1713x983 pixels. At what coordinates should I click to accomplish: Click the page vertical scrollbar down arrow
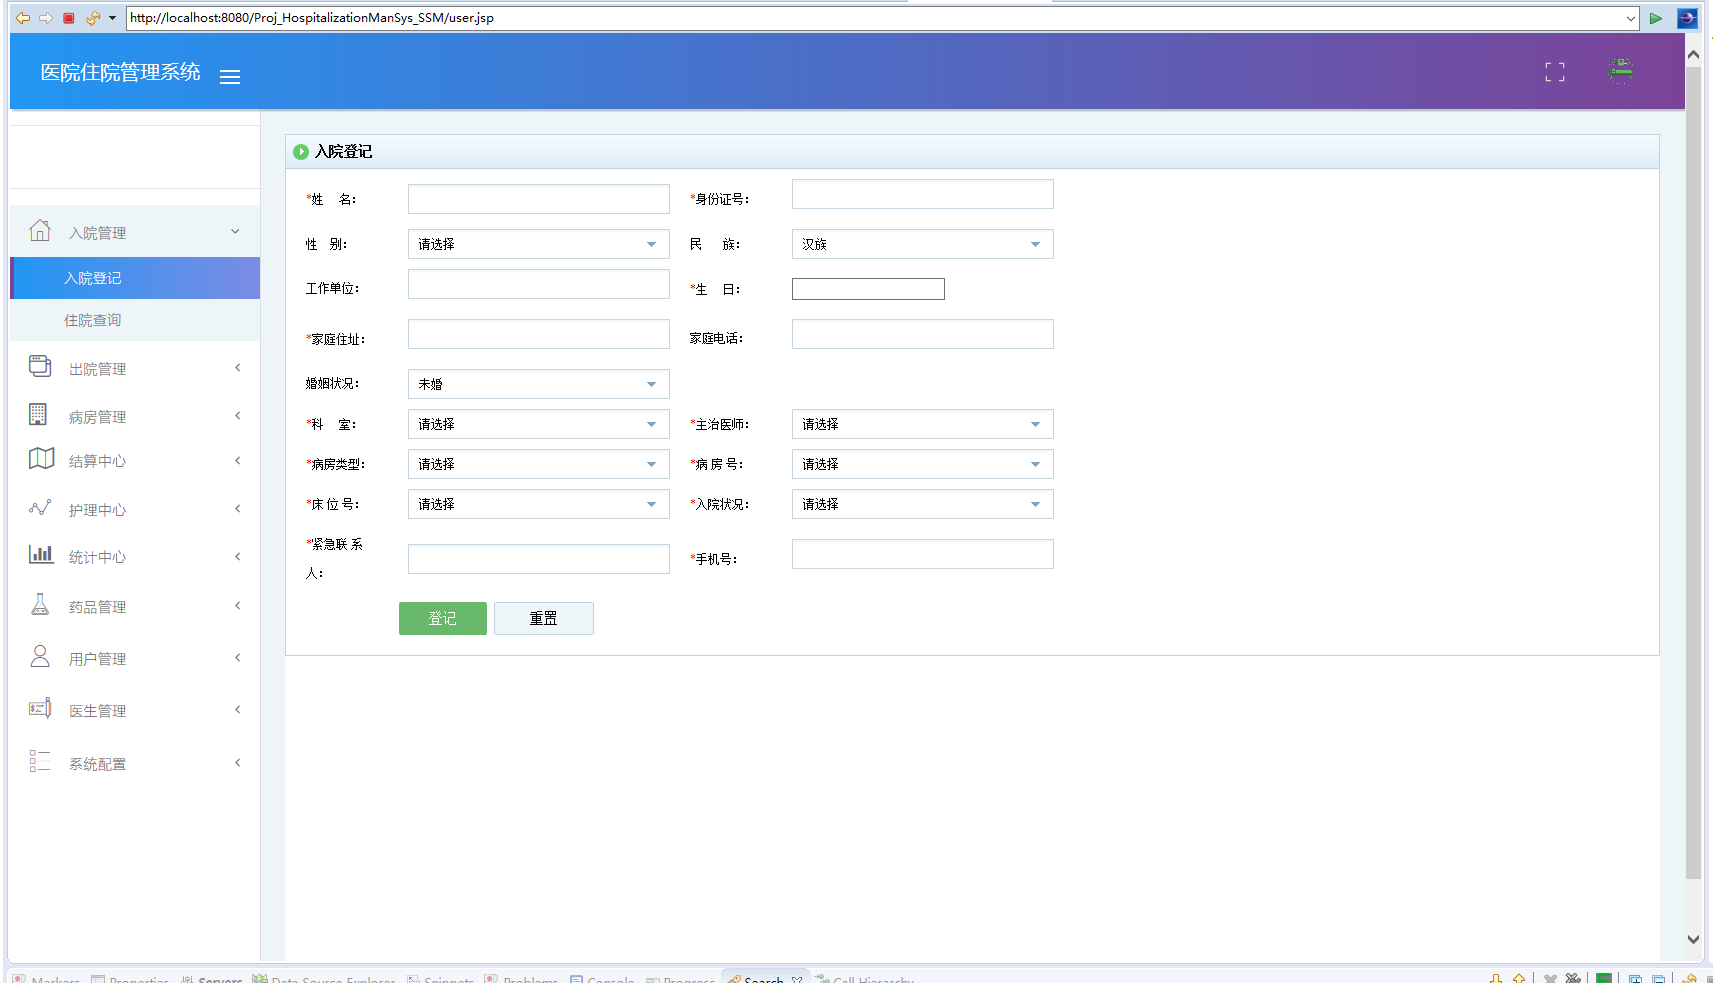(x=1693, y=939)
